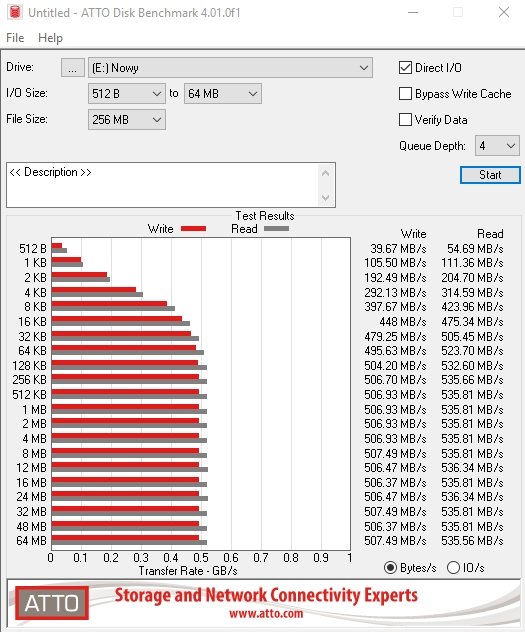
Task: Expand the 64 MB maximum I/O size dropdown
Action: [x=223, y=94]
